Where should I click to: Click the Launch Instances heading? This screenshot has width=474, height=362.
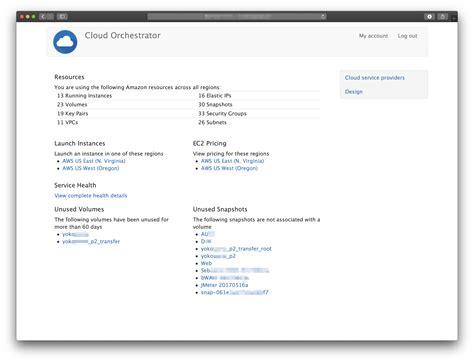(x=80, y=144)
